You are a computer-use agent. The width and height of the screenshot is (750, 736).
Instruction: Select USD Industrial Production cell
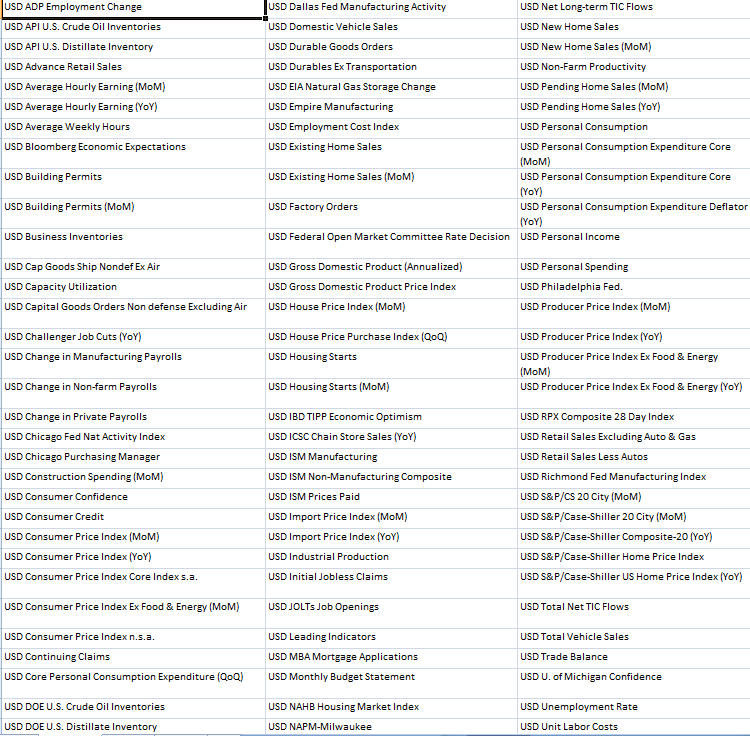391,559
